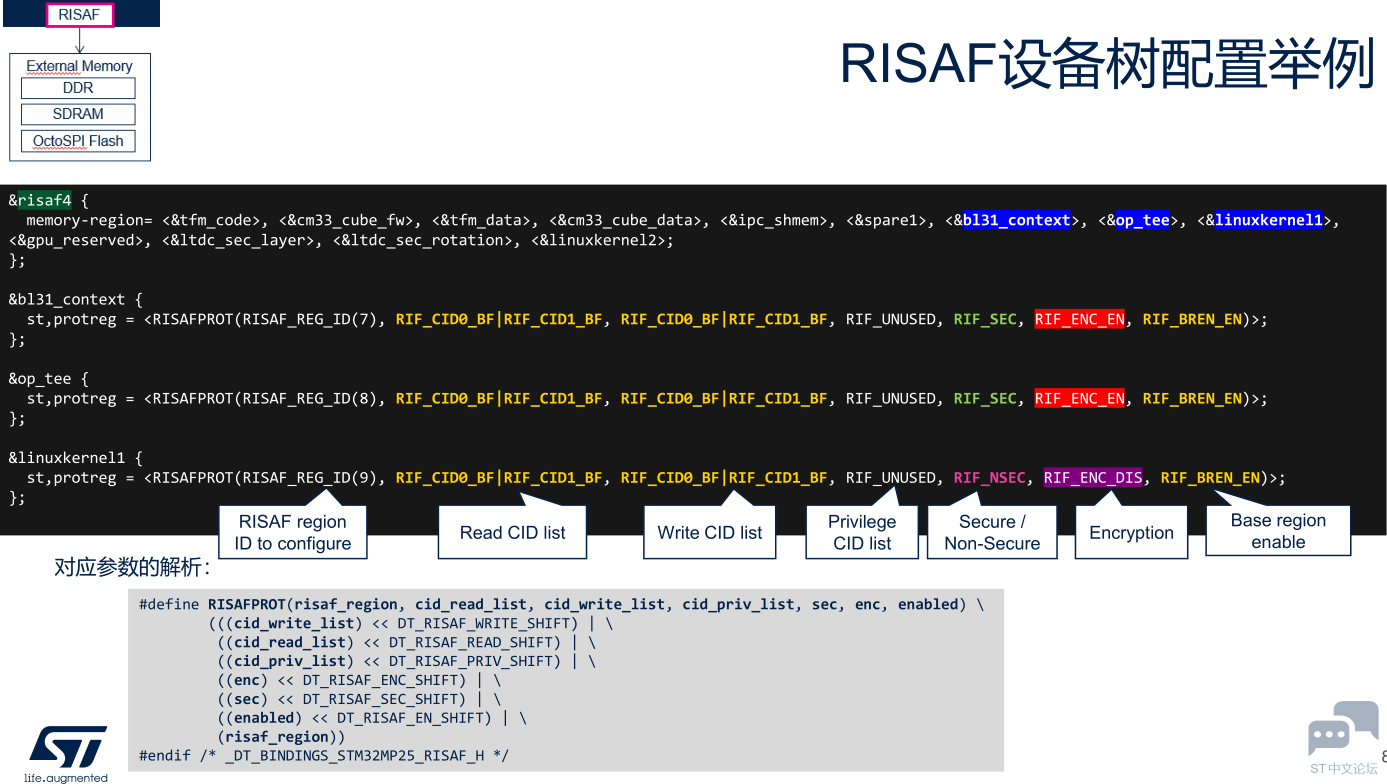Click the OctoSPI Flash box
Viewport: 1387px width, 784px height.
(78, 141)
